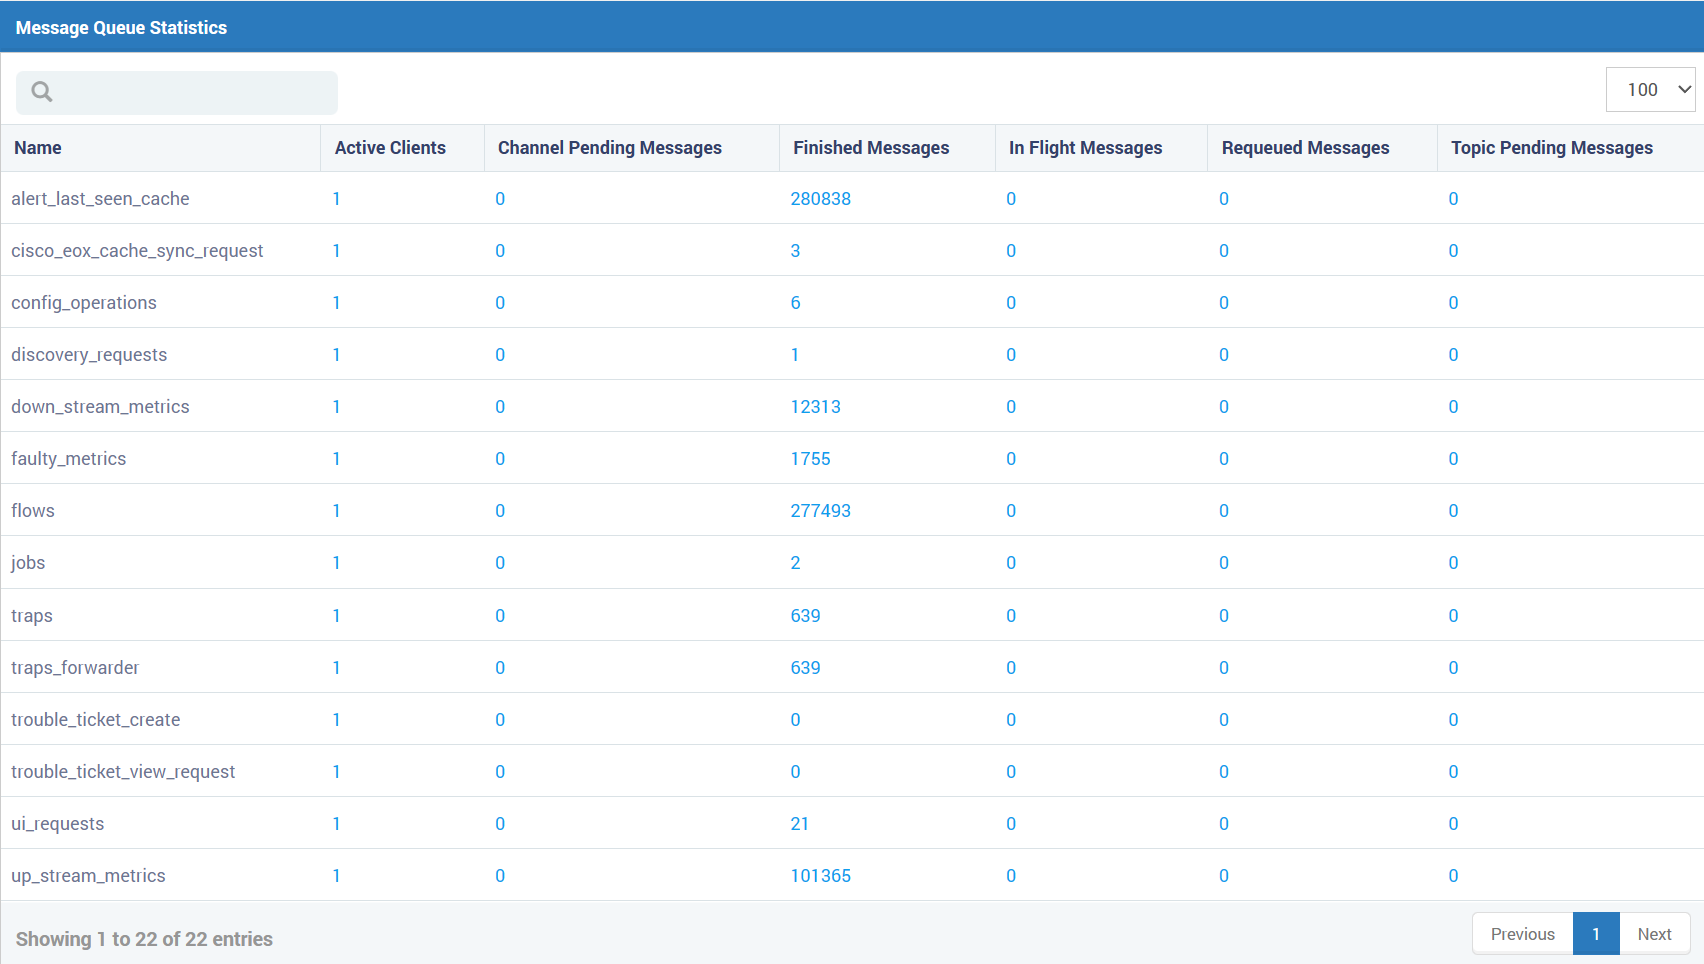Viewport: 1704px width, 964px height.
Task: Select the flows queue name
Action: pos(33,511)
